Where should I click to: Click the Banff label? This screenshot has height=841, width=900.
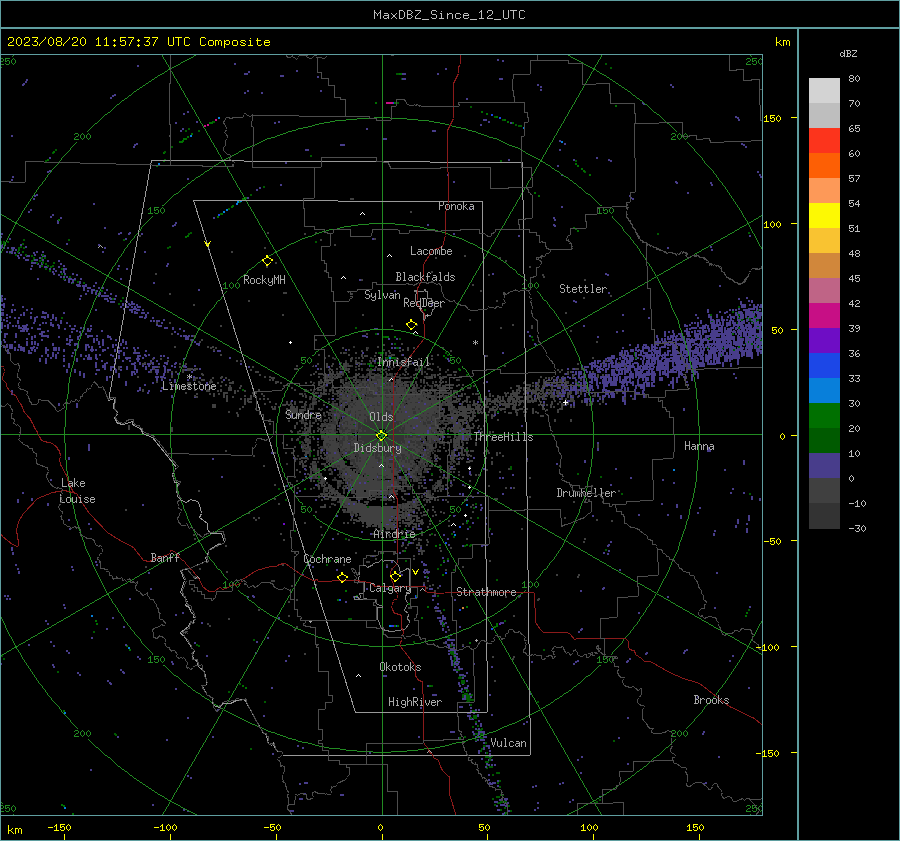(165, 557)
